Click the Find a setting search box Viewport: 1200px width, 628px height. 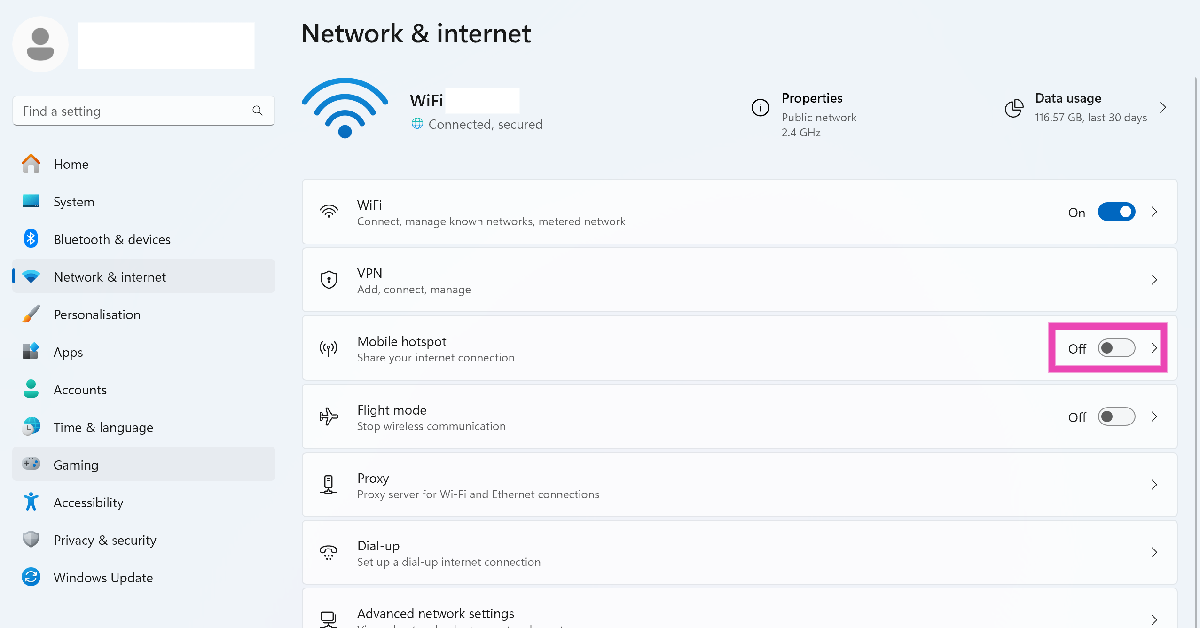(x=135, y=111)
